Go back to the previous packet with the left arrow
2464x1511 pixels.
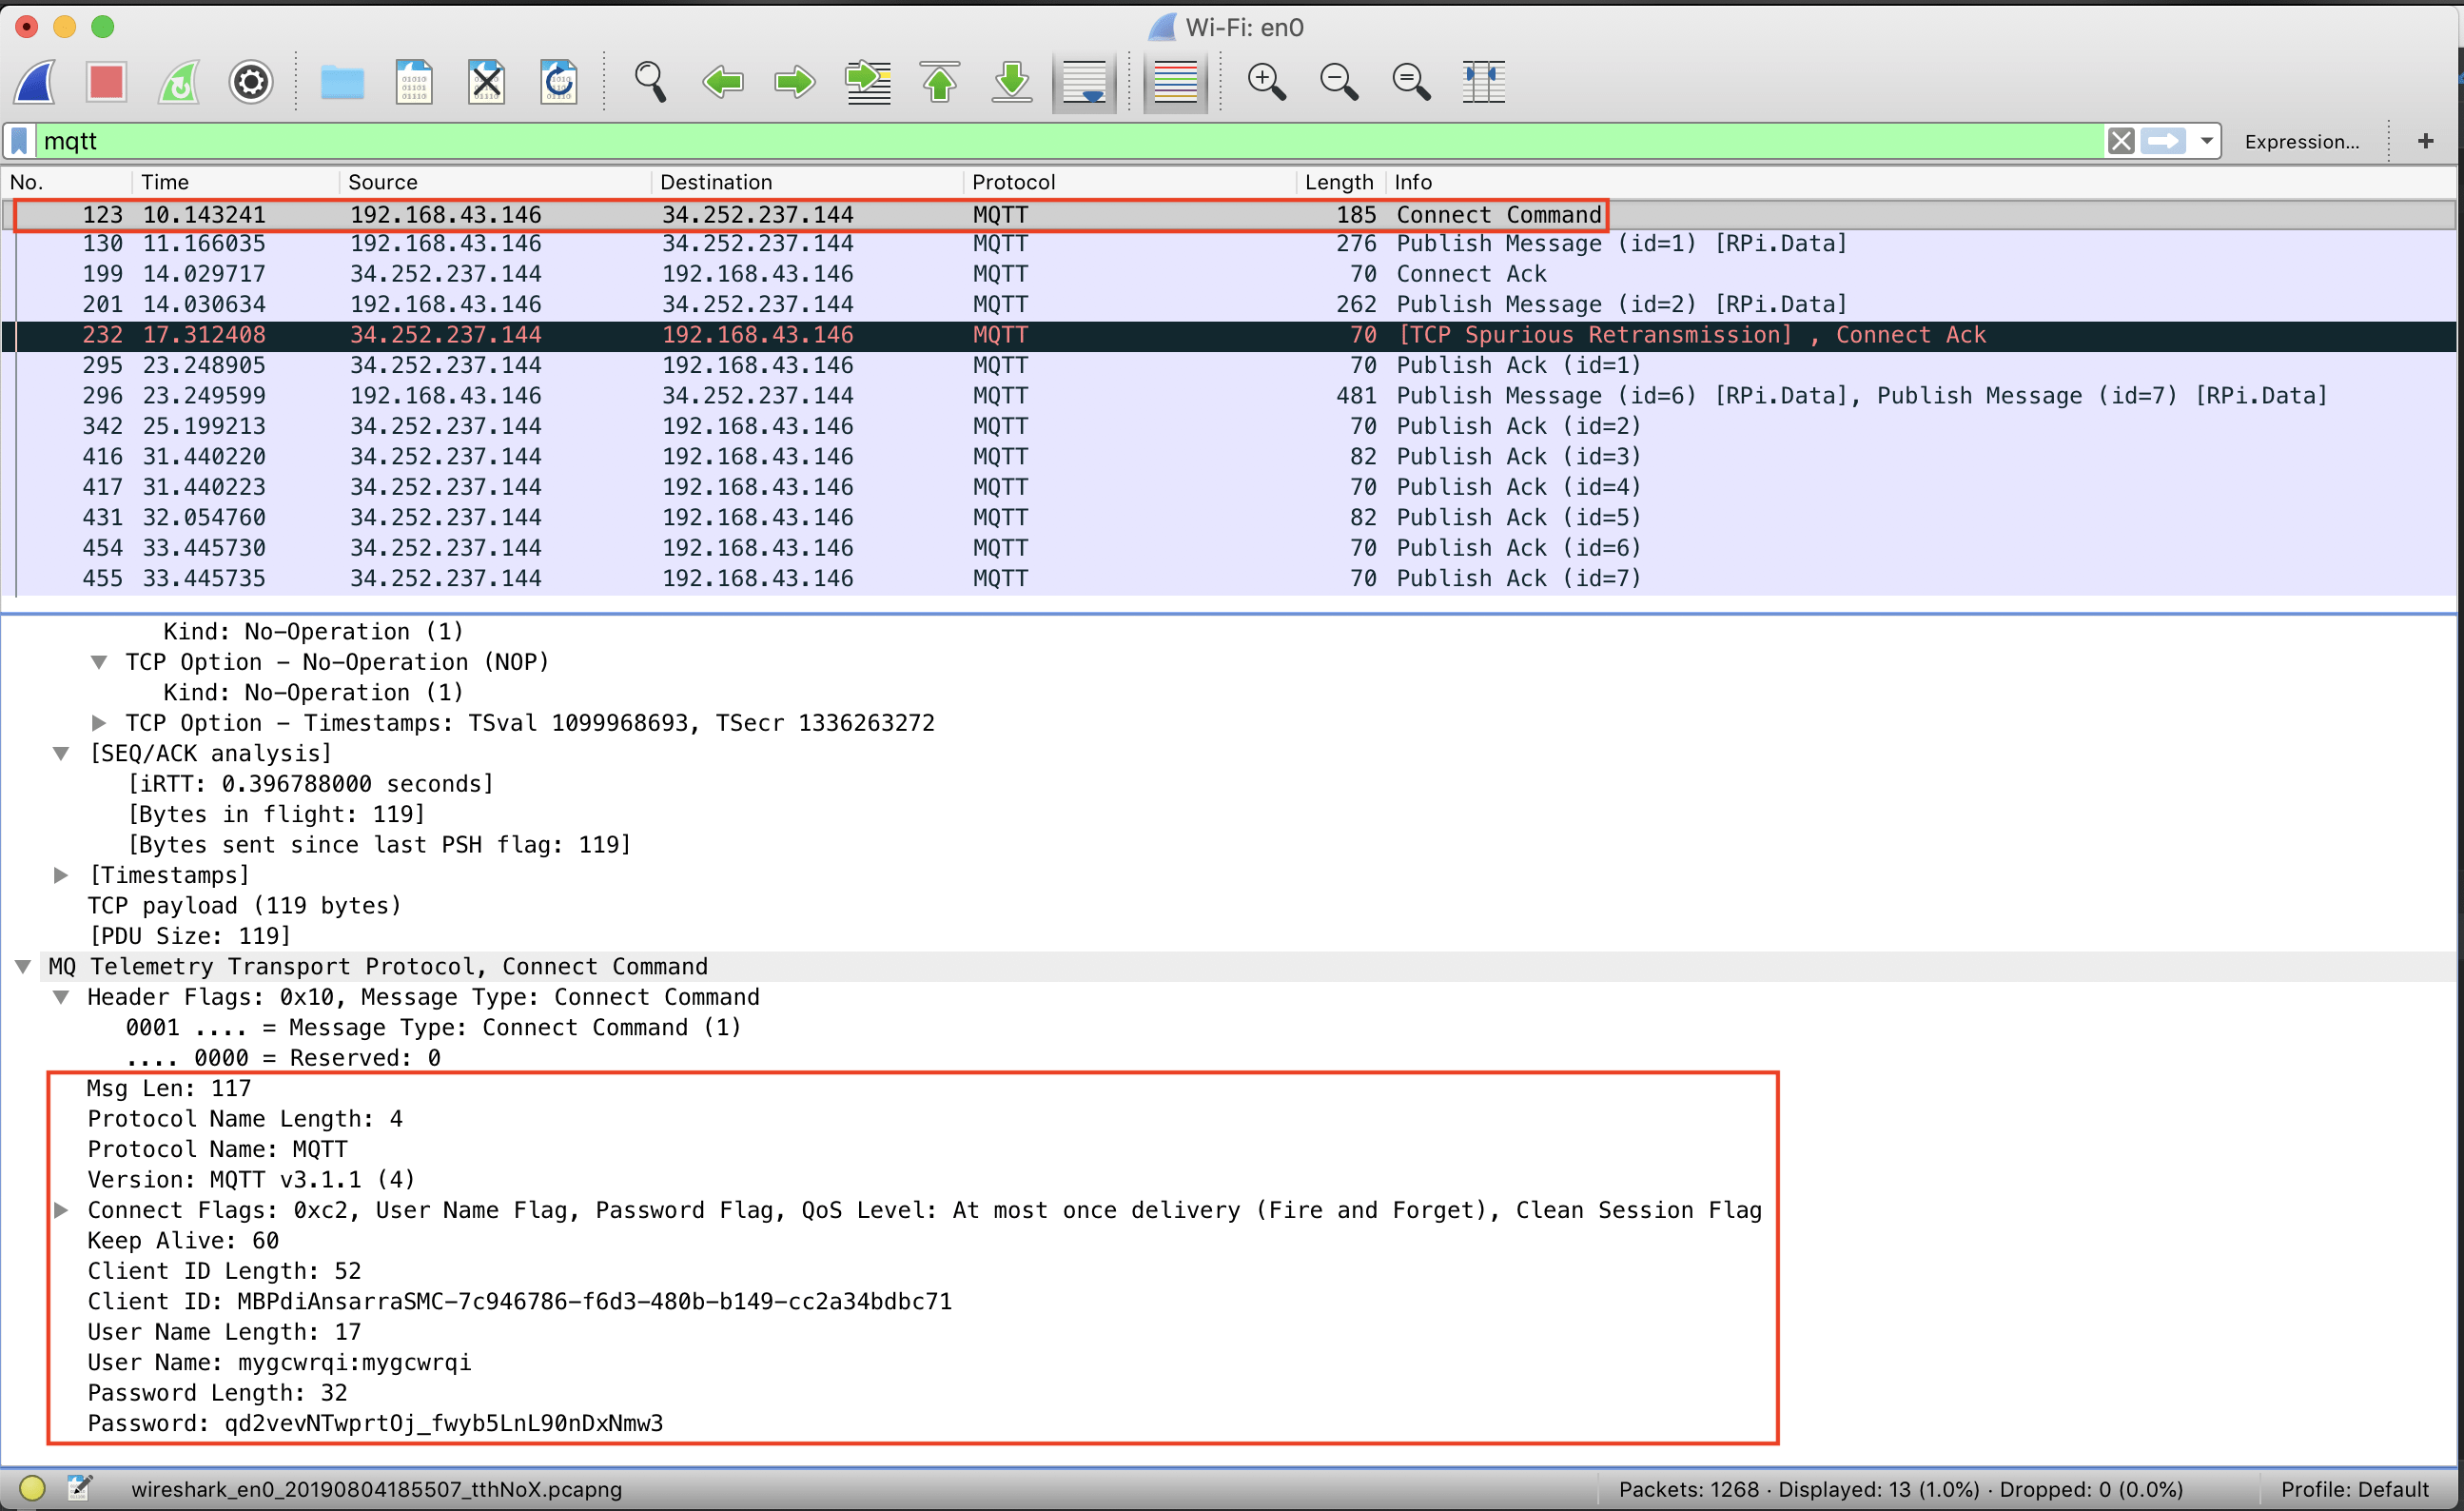tap(722, 81)
